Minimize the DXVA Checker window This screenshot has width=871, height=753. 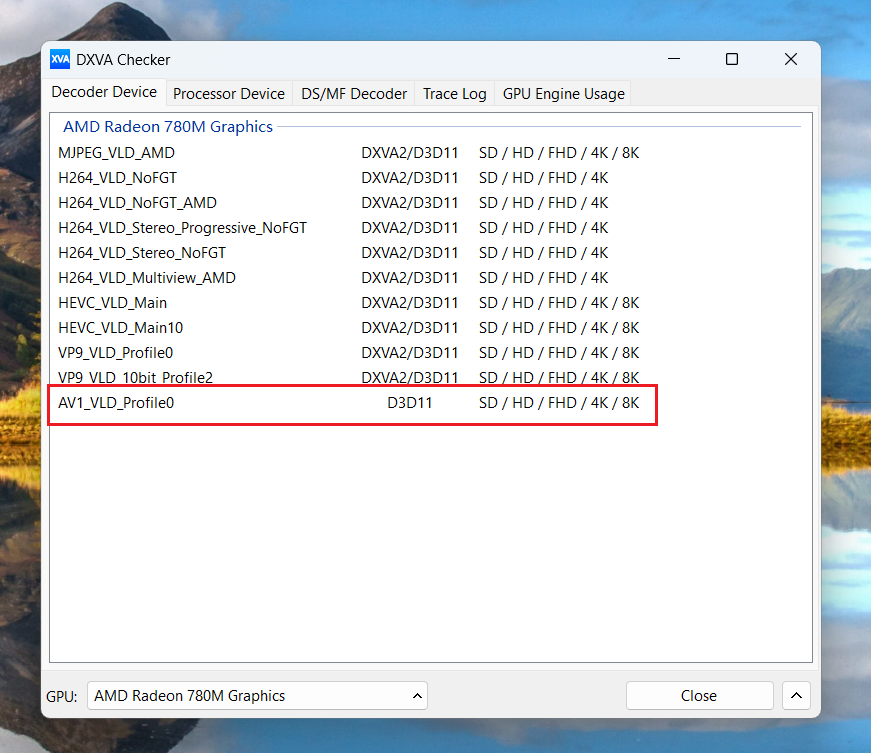click(674, 59)
